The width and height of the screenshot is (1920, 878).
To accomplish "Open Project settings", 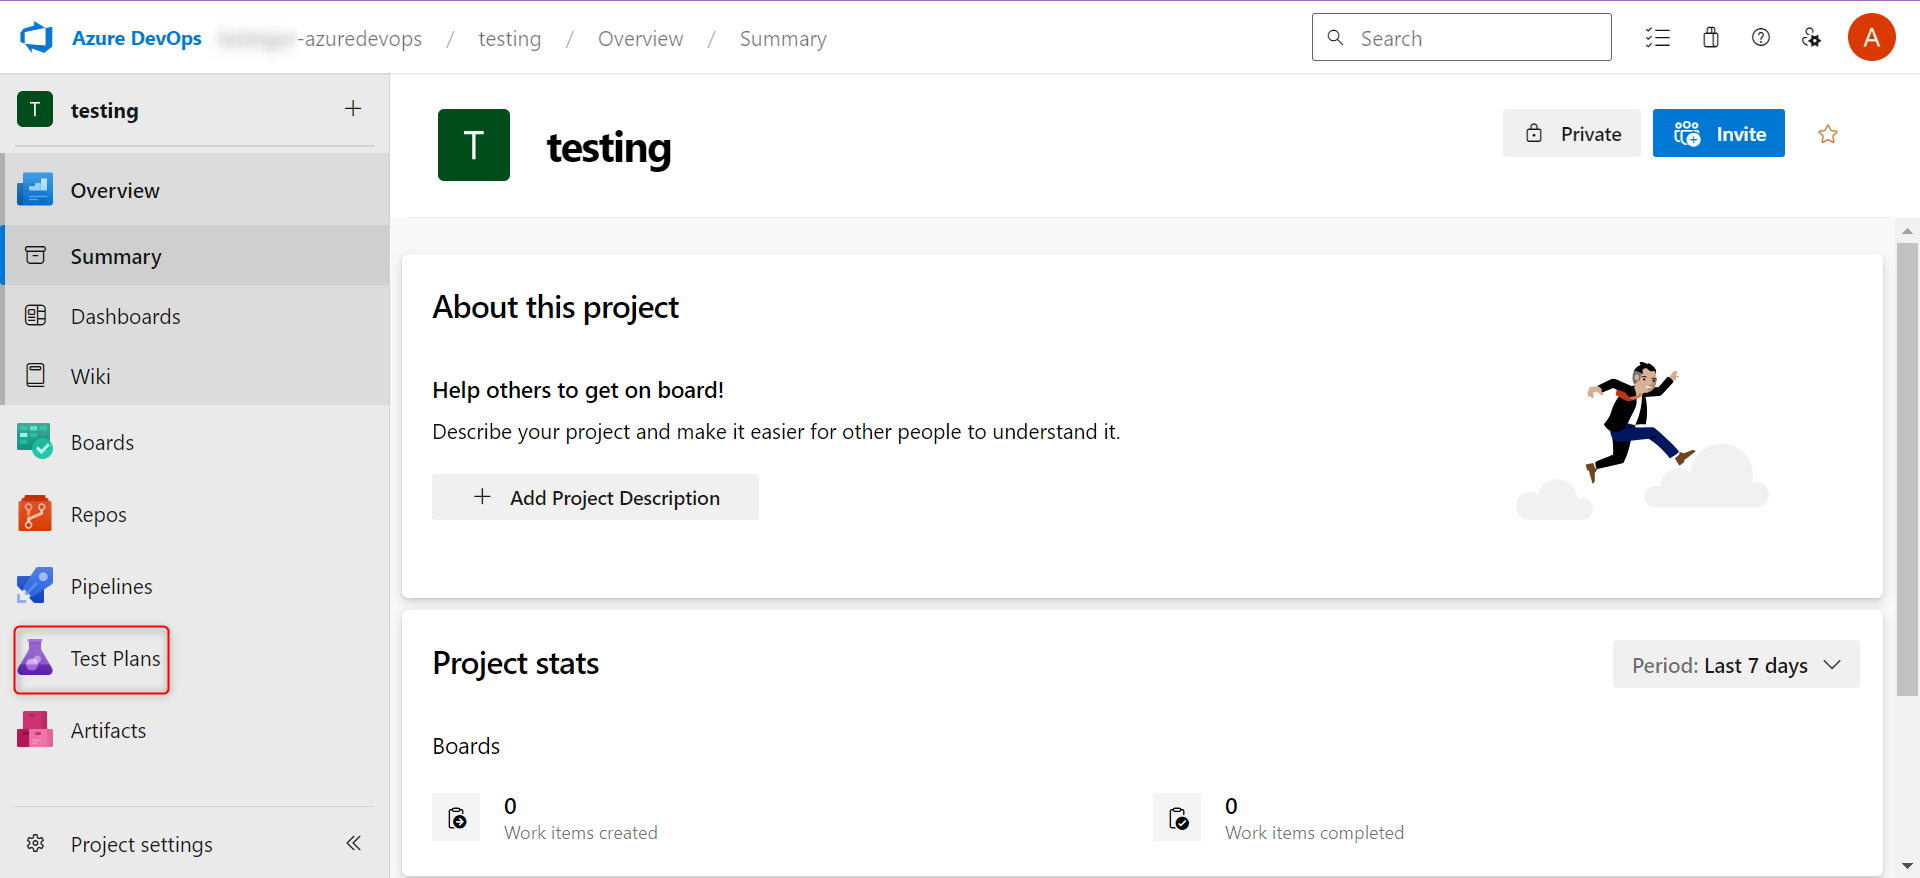I will click(141, 844).
